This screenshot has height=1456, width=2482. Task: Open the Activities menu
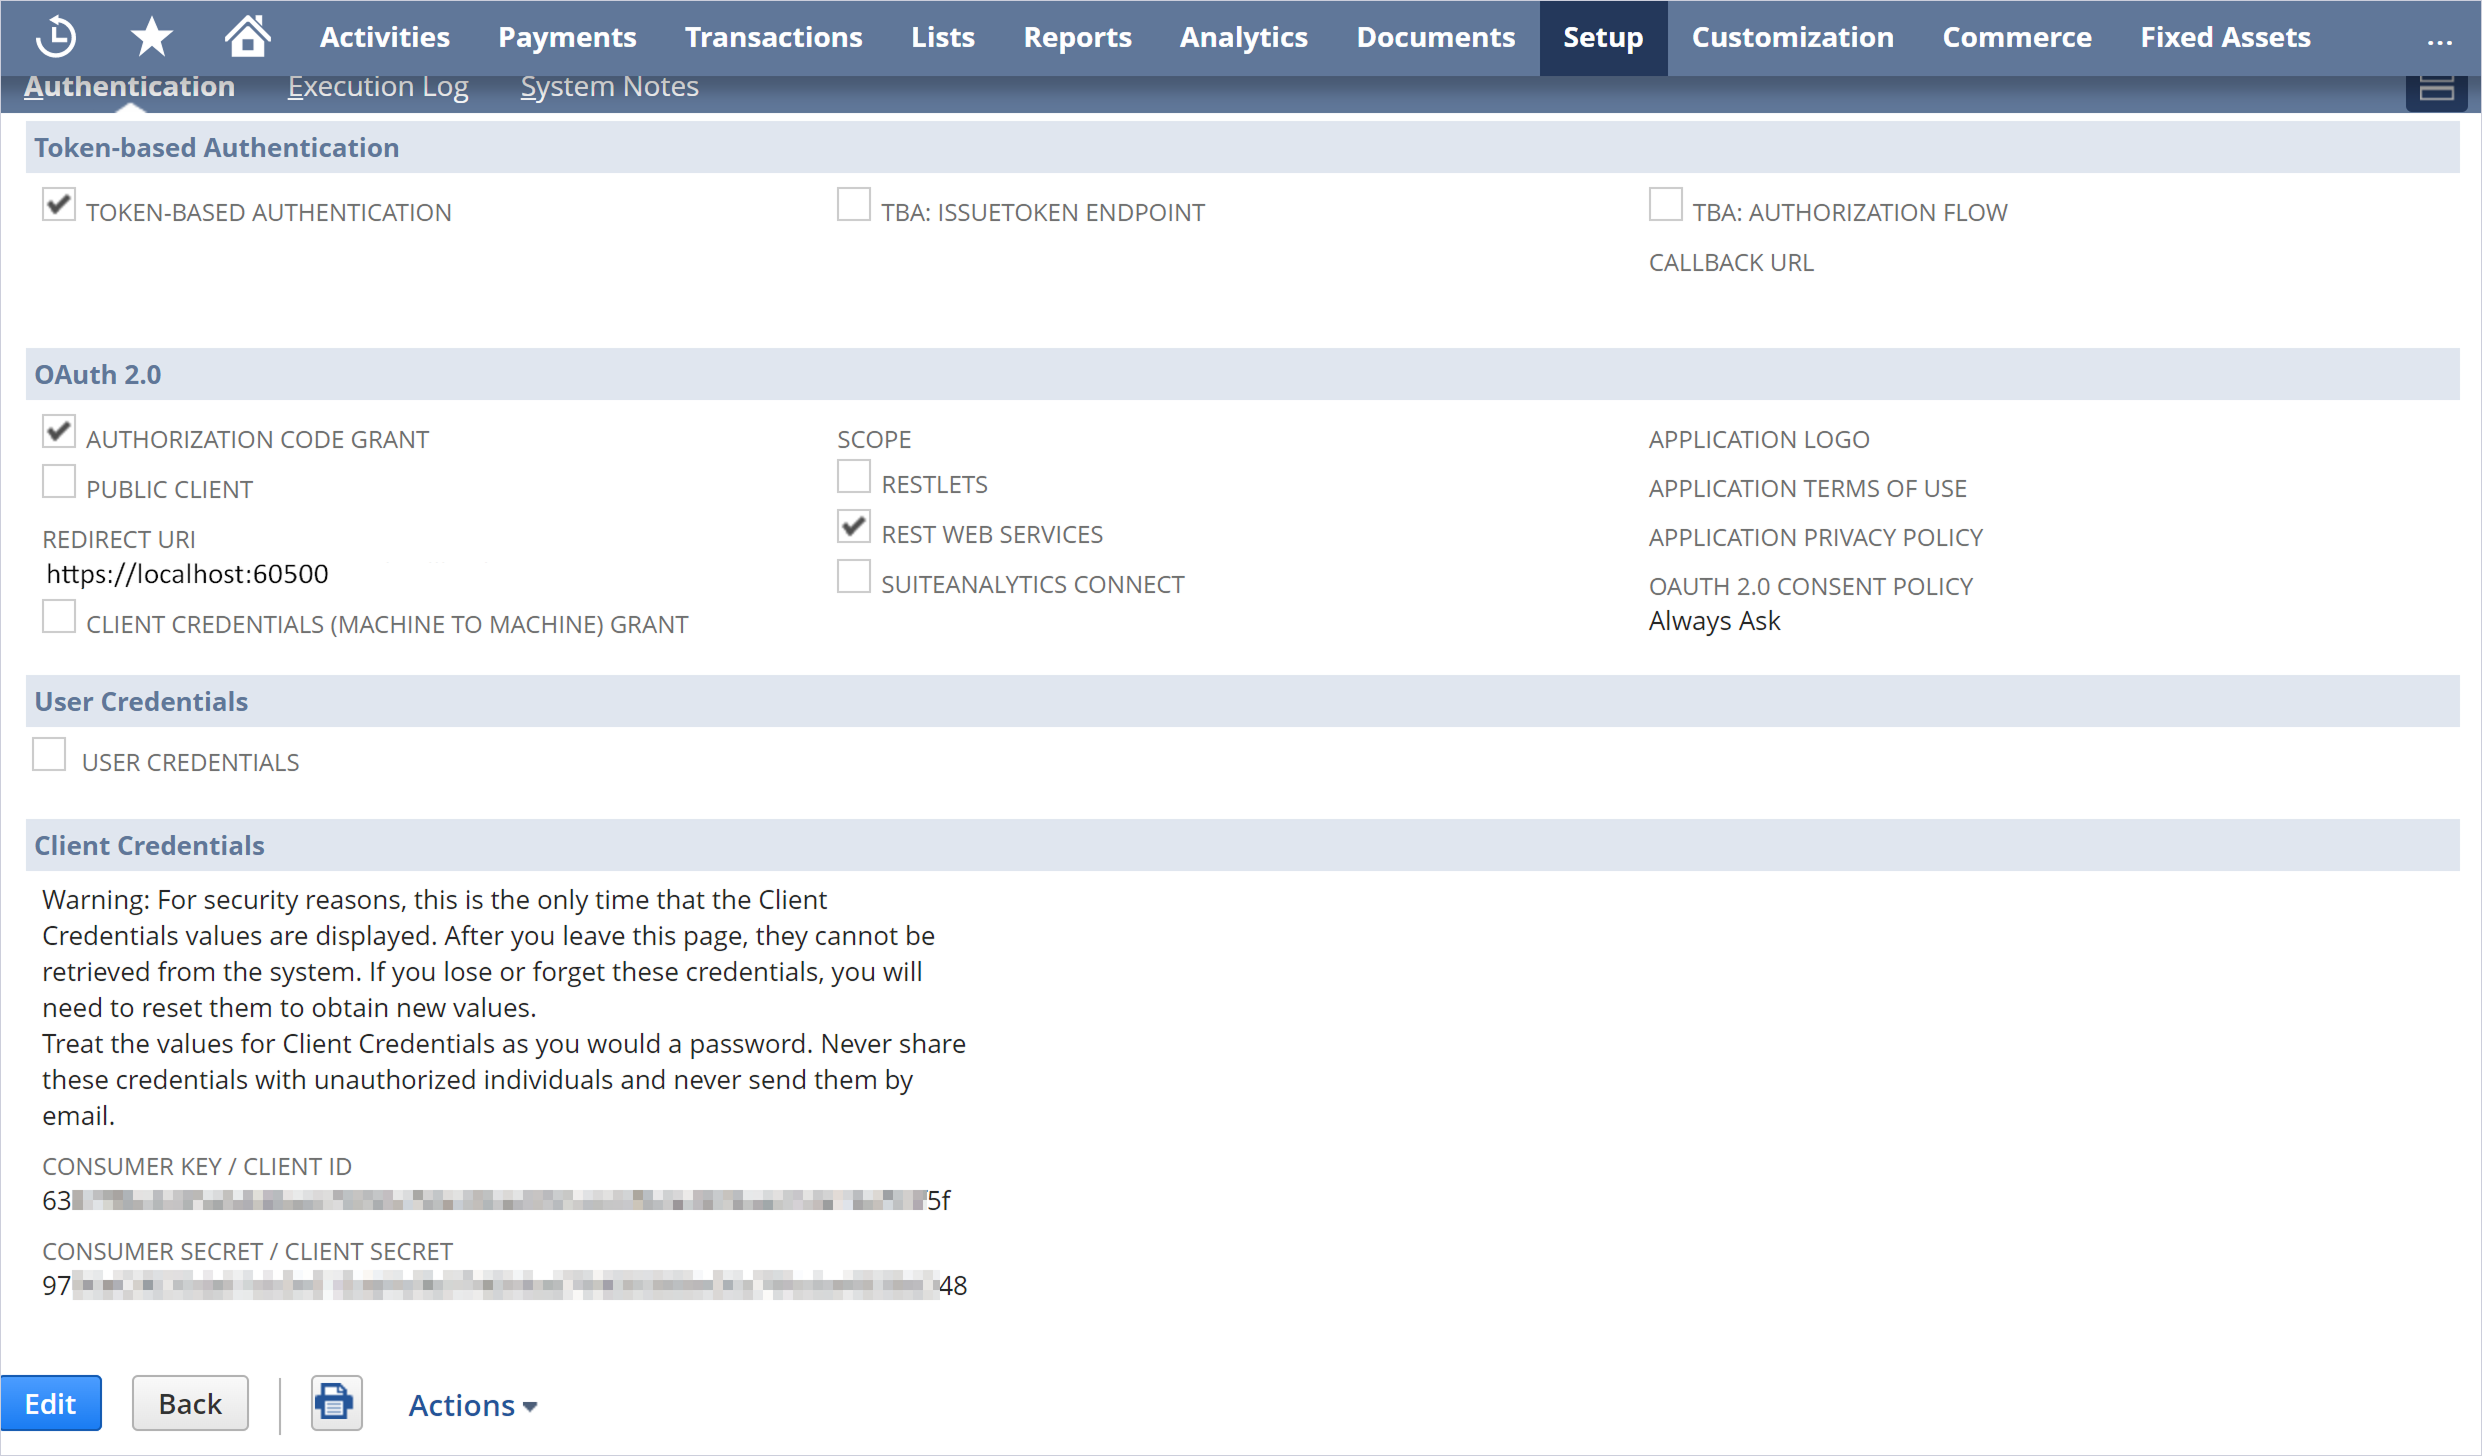pyautogui.click(x=384, y=37)
